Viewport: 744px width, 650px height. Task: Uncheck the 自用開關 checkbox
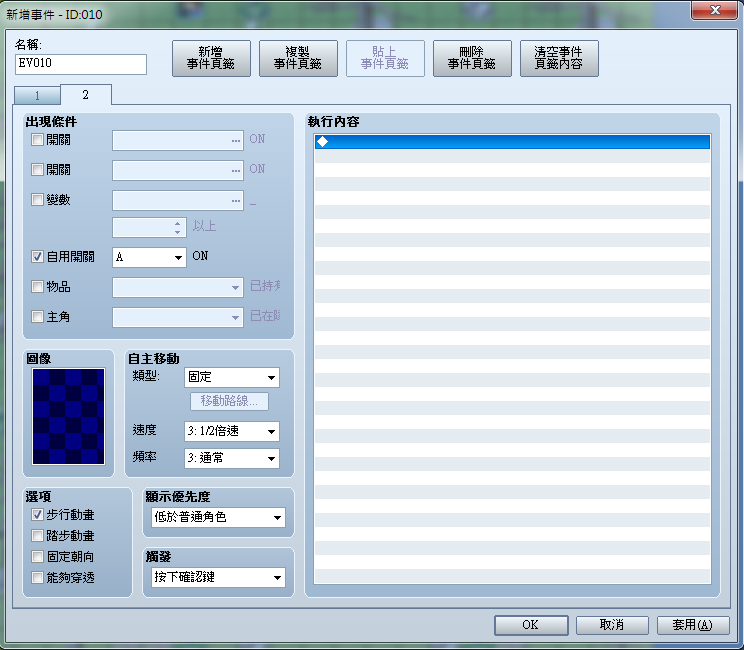click(37, 257)
